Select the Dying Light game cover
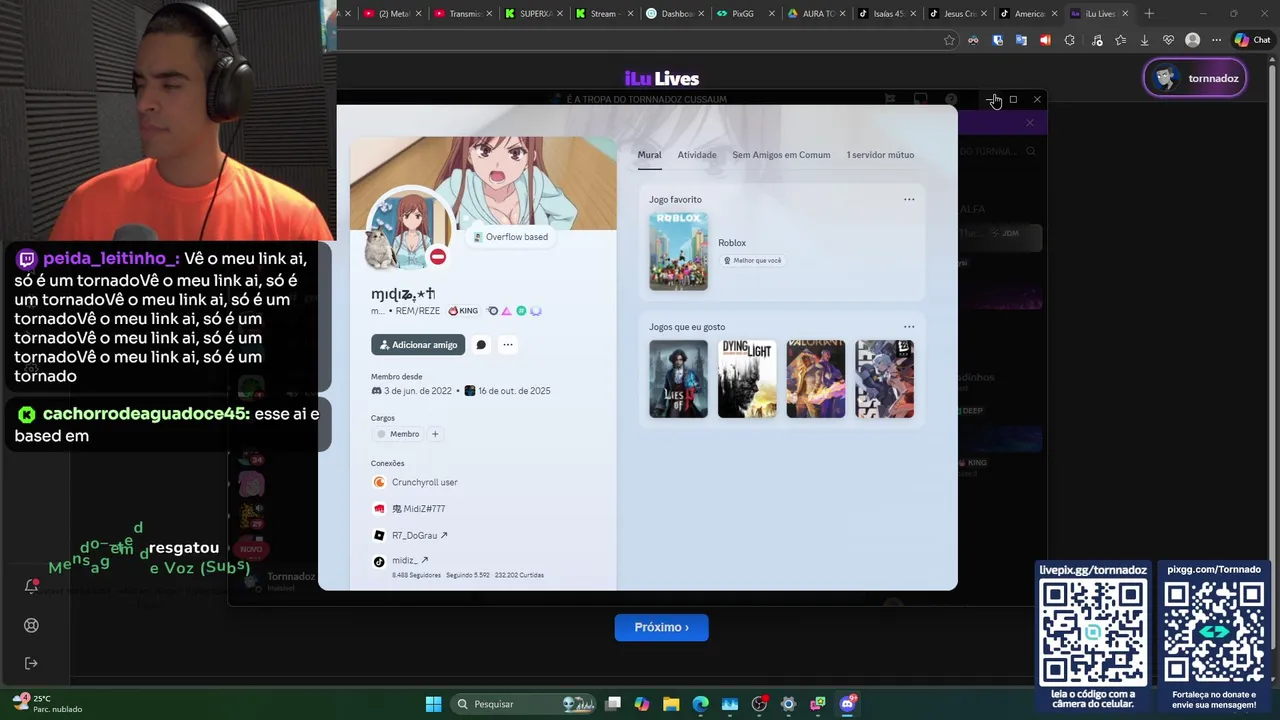This screenshot has width=1280, height=720. pyautogui.click(x=747, y=379)
